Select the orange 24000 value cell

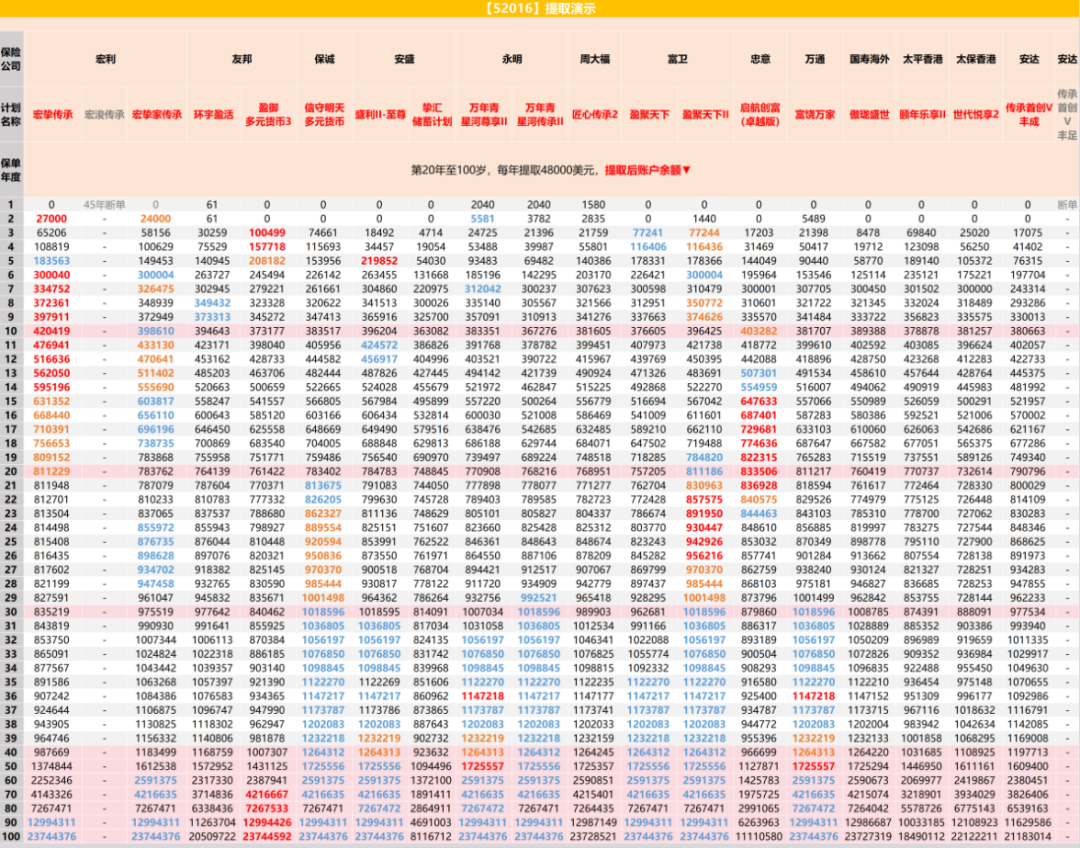[x=155, y=219]
